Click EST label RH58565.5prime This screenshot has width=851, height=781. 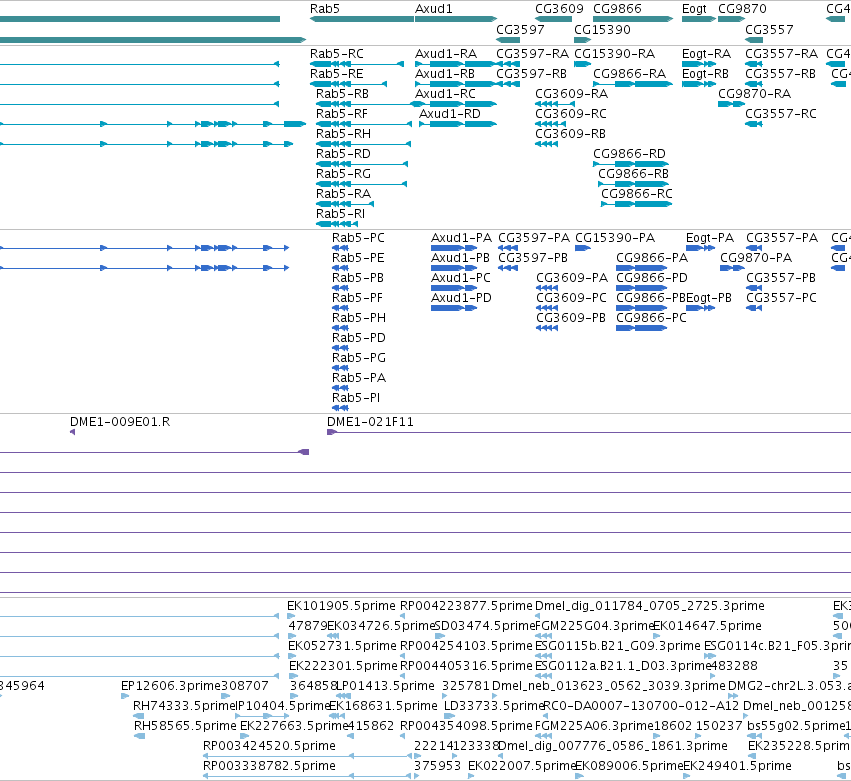point(185,726)
